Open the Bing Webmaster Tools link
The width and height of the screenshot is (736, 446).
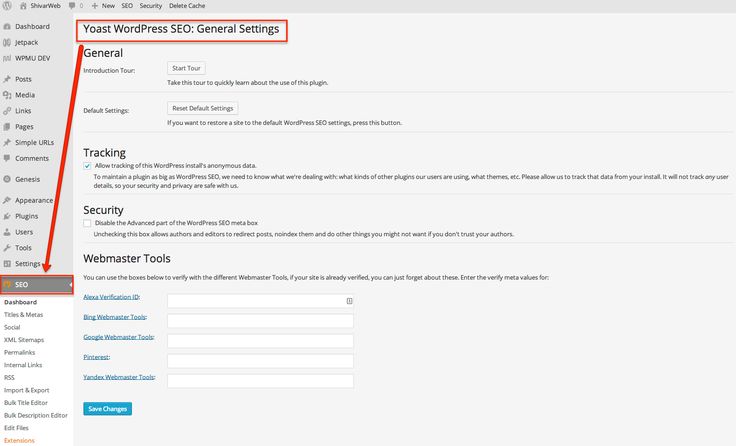coord(115,317)
